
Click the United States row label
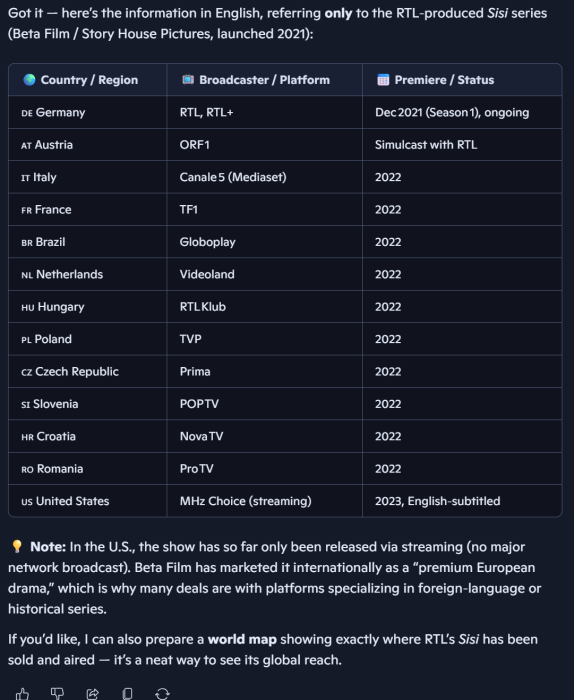[x=65, y=501]
